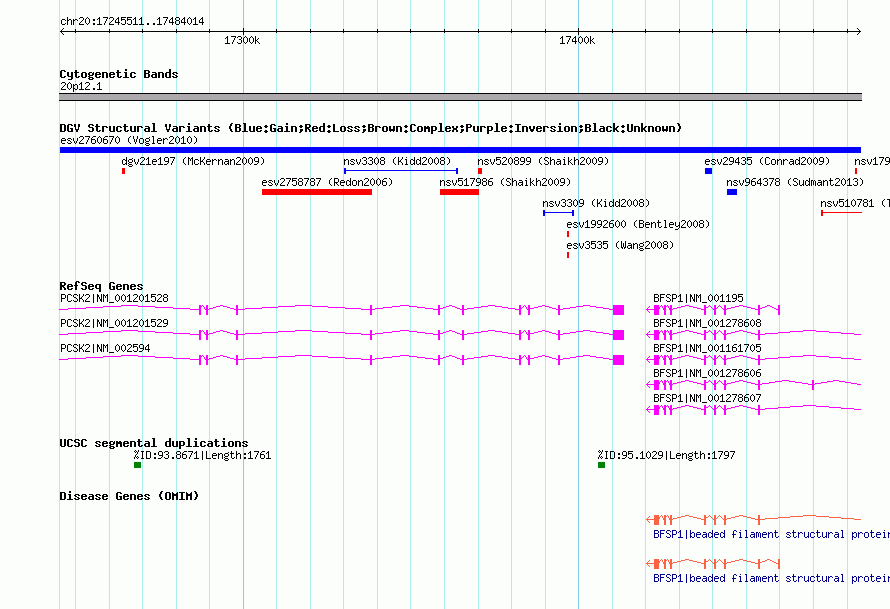Click the PCSK2|NM_001201529 transcript label
The height and width of the screenshot is (609, 890).
click(x=114, y=323)
